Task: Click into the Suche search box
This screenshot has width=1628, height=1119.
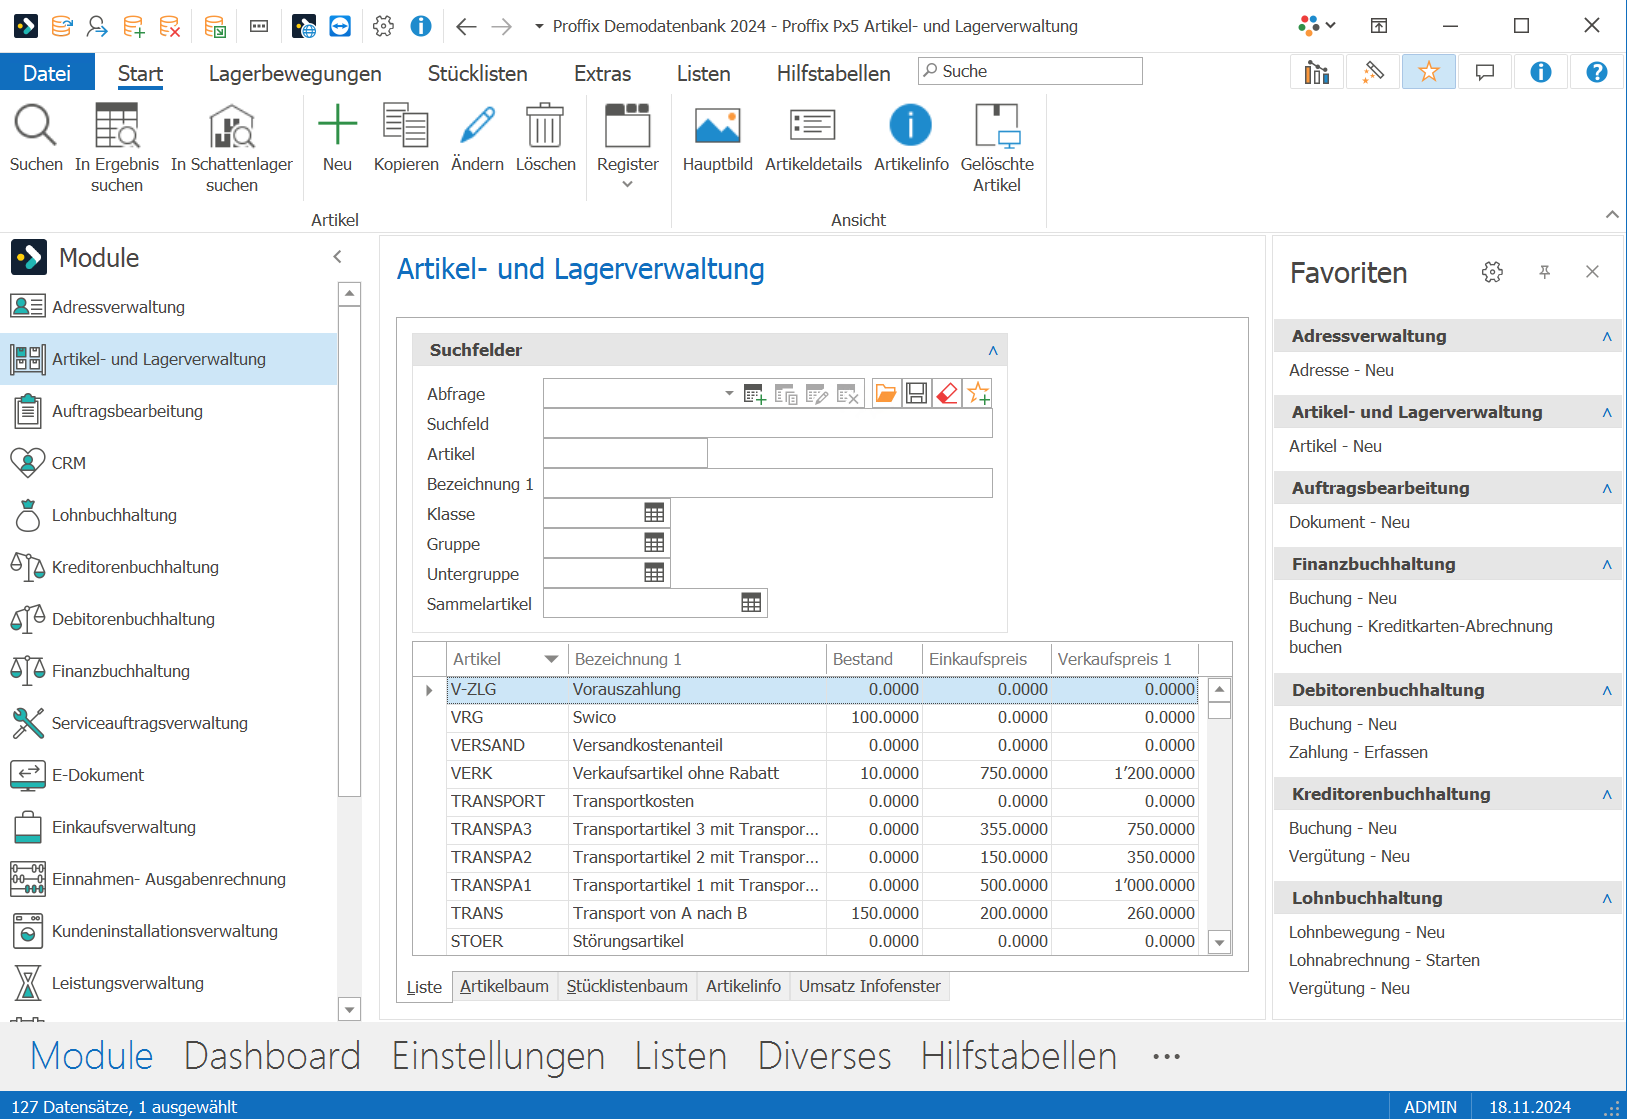Action: tap(1030, 71)
